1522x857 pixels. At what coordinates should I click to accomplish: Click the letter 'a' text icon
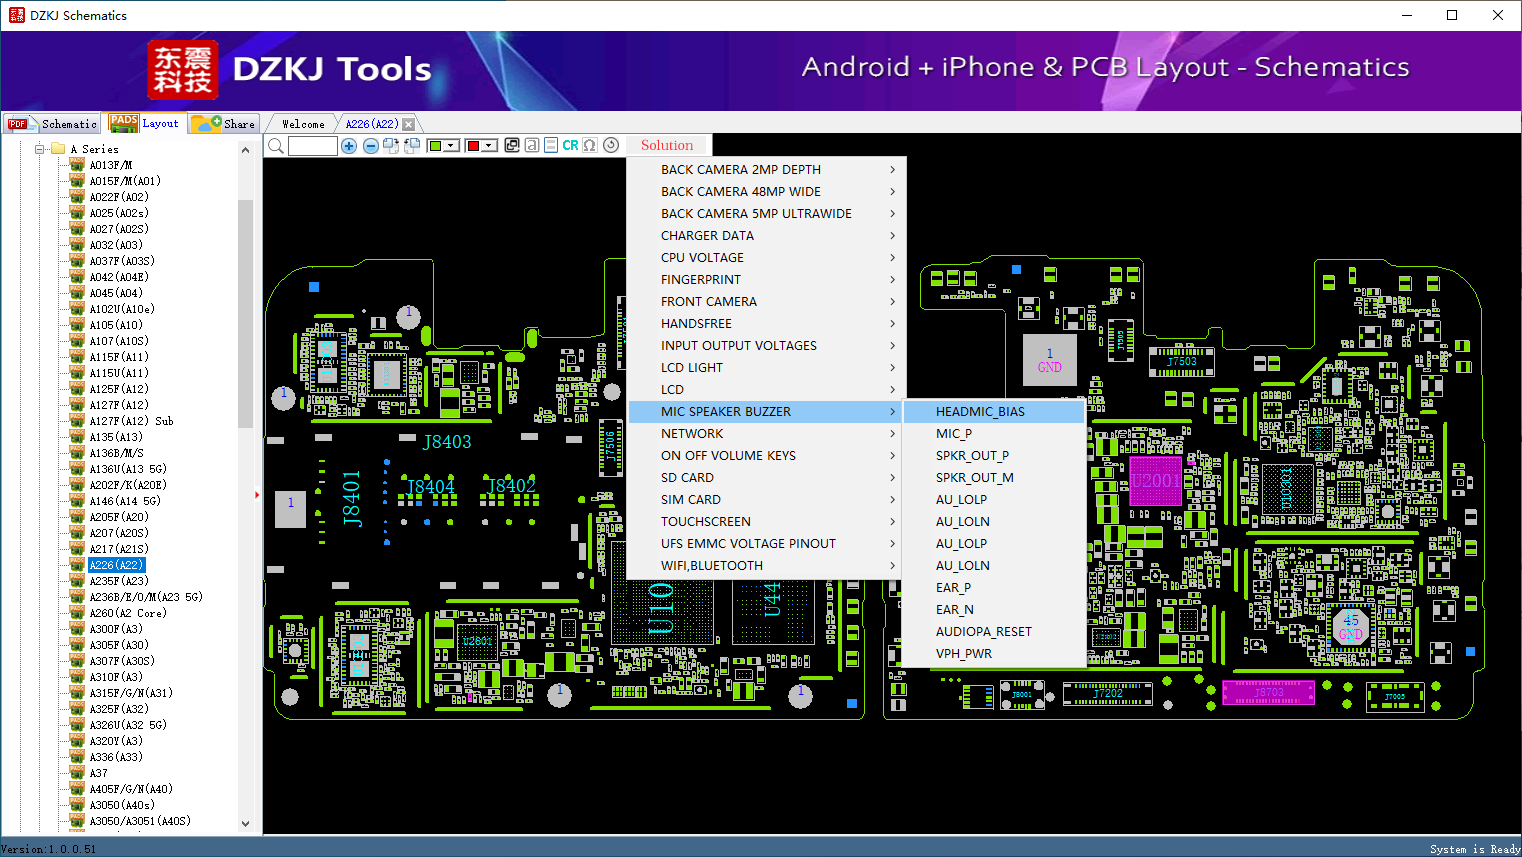532,145
